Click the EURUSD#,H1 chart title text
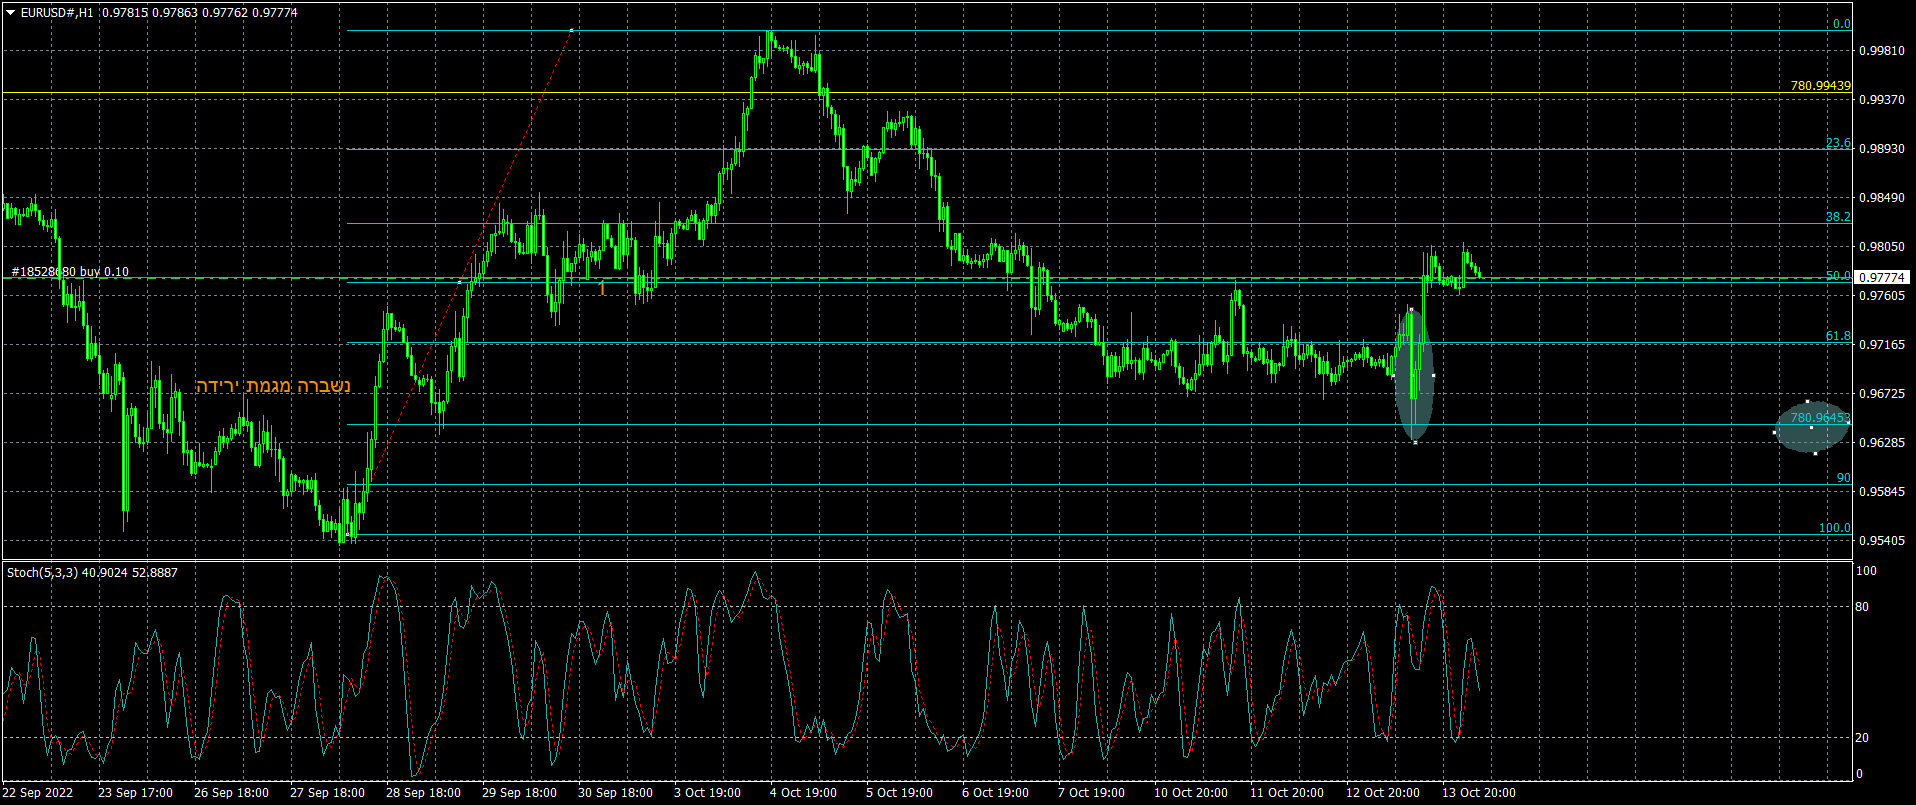This screenshot has height=805, width=1916. pyautogui.click(x=57, y=13)
